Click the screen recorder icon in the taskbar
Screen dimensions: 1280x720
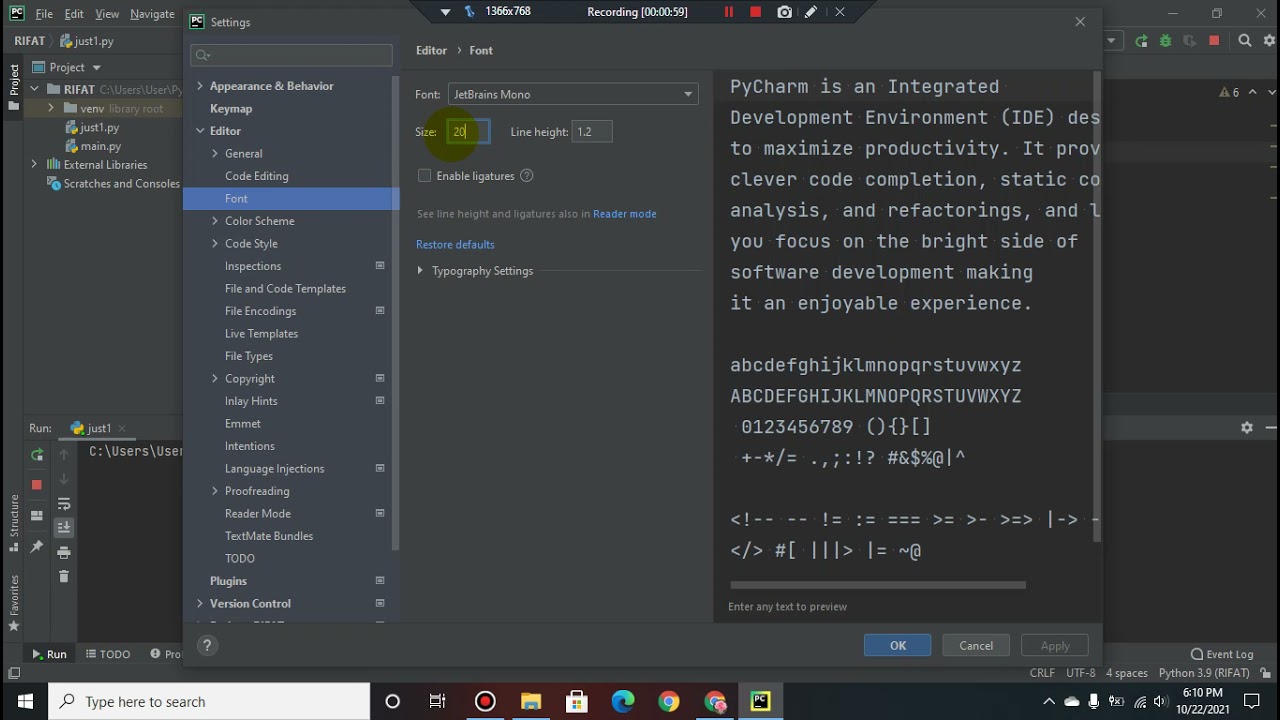pyautogui.click(x=485, y=701)
